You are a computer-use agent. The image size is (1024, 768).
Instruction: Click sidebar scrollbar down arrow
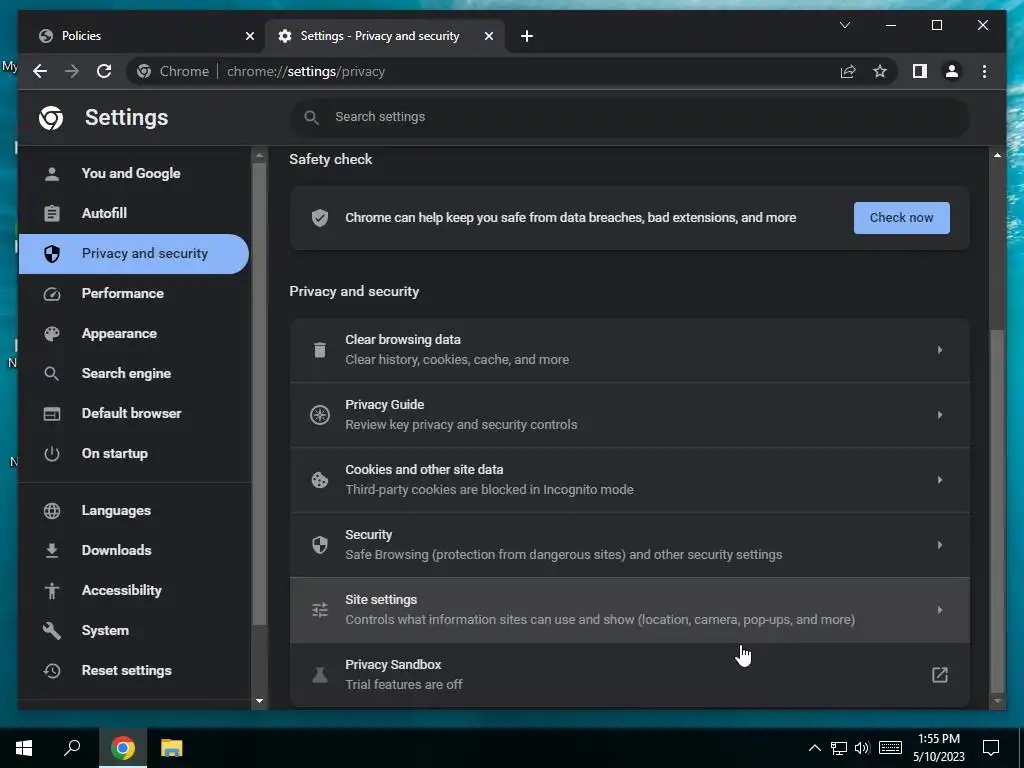[x=259, y=701]
